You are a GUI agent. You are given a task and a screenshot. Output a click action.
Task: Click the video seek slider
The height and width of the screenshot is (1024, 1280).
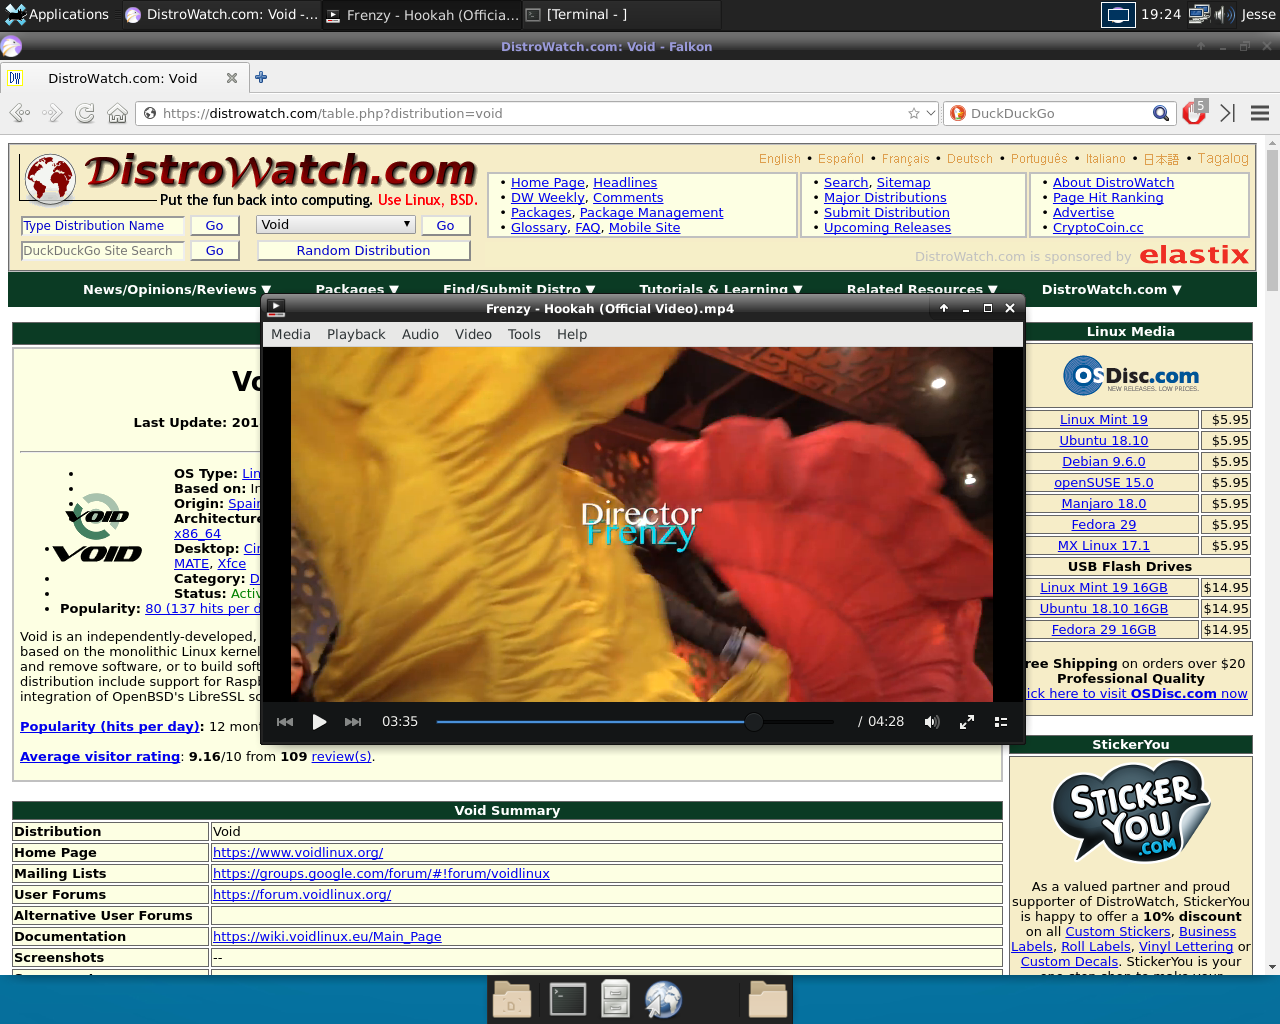tap(635, 721)
